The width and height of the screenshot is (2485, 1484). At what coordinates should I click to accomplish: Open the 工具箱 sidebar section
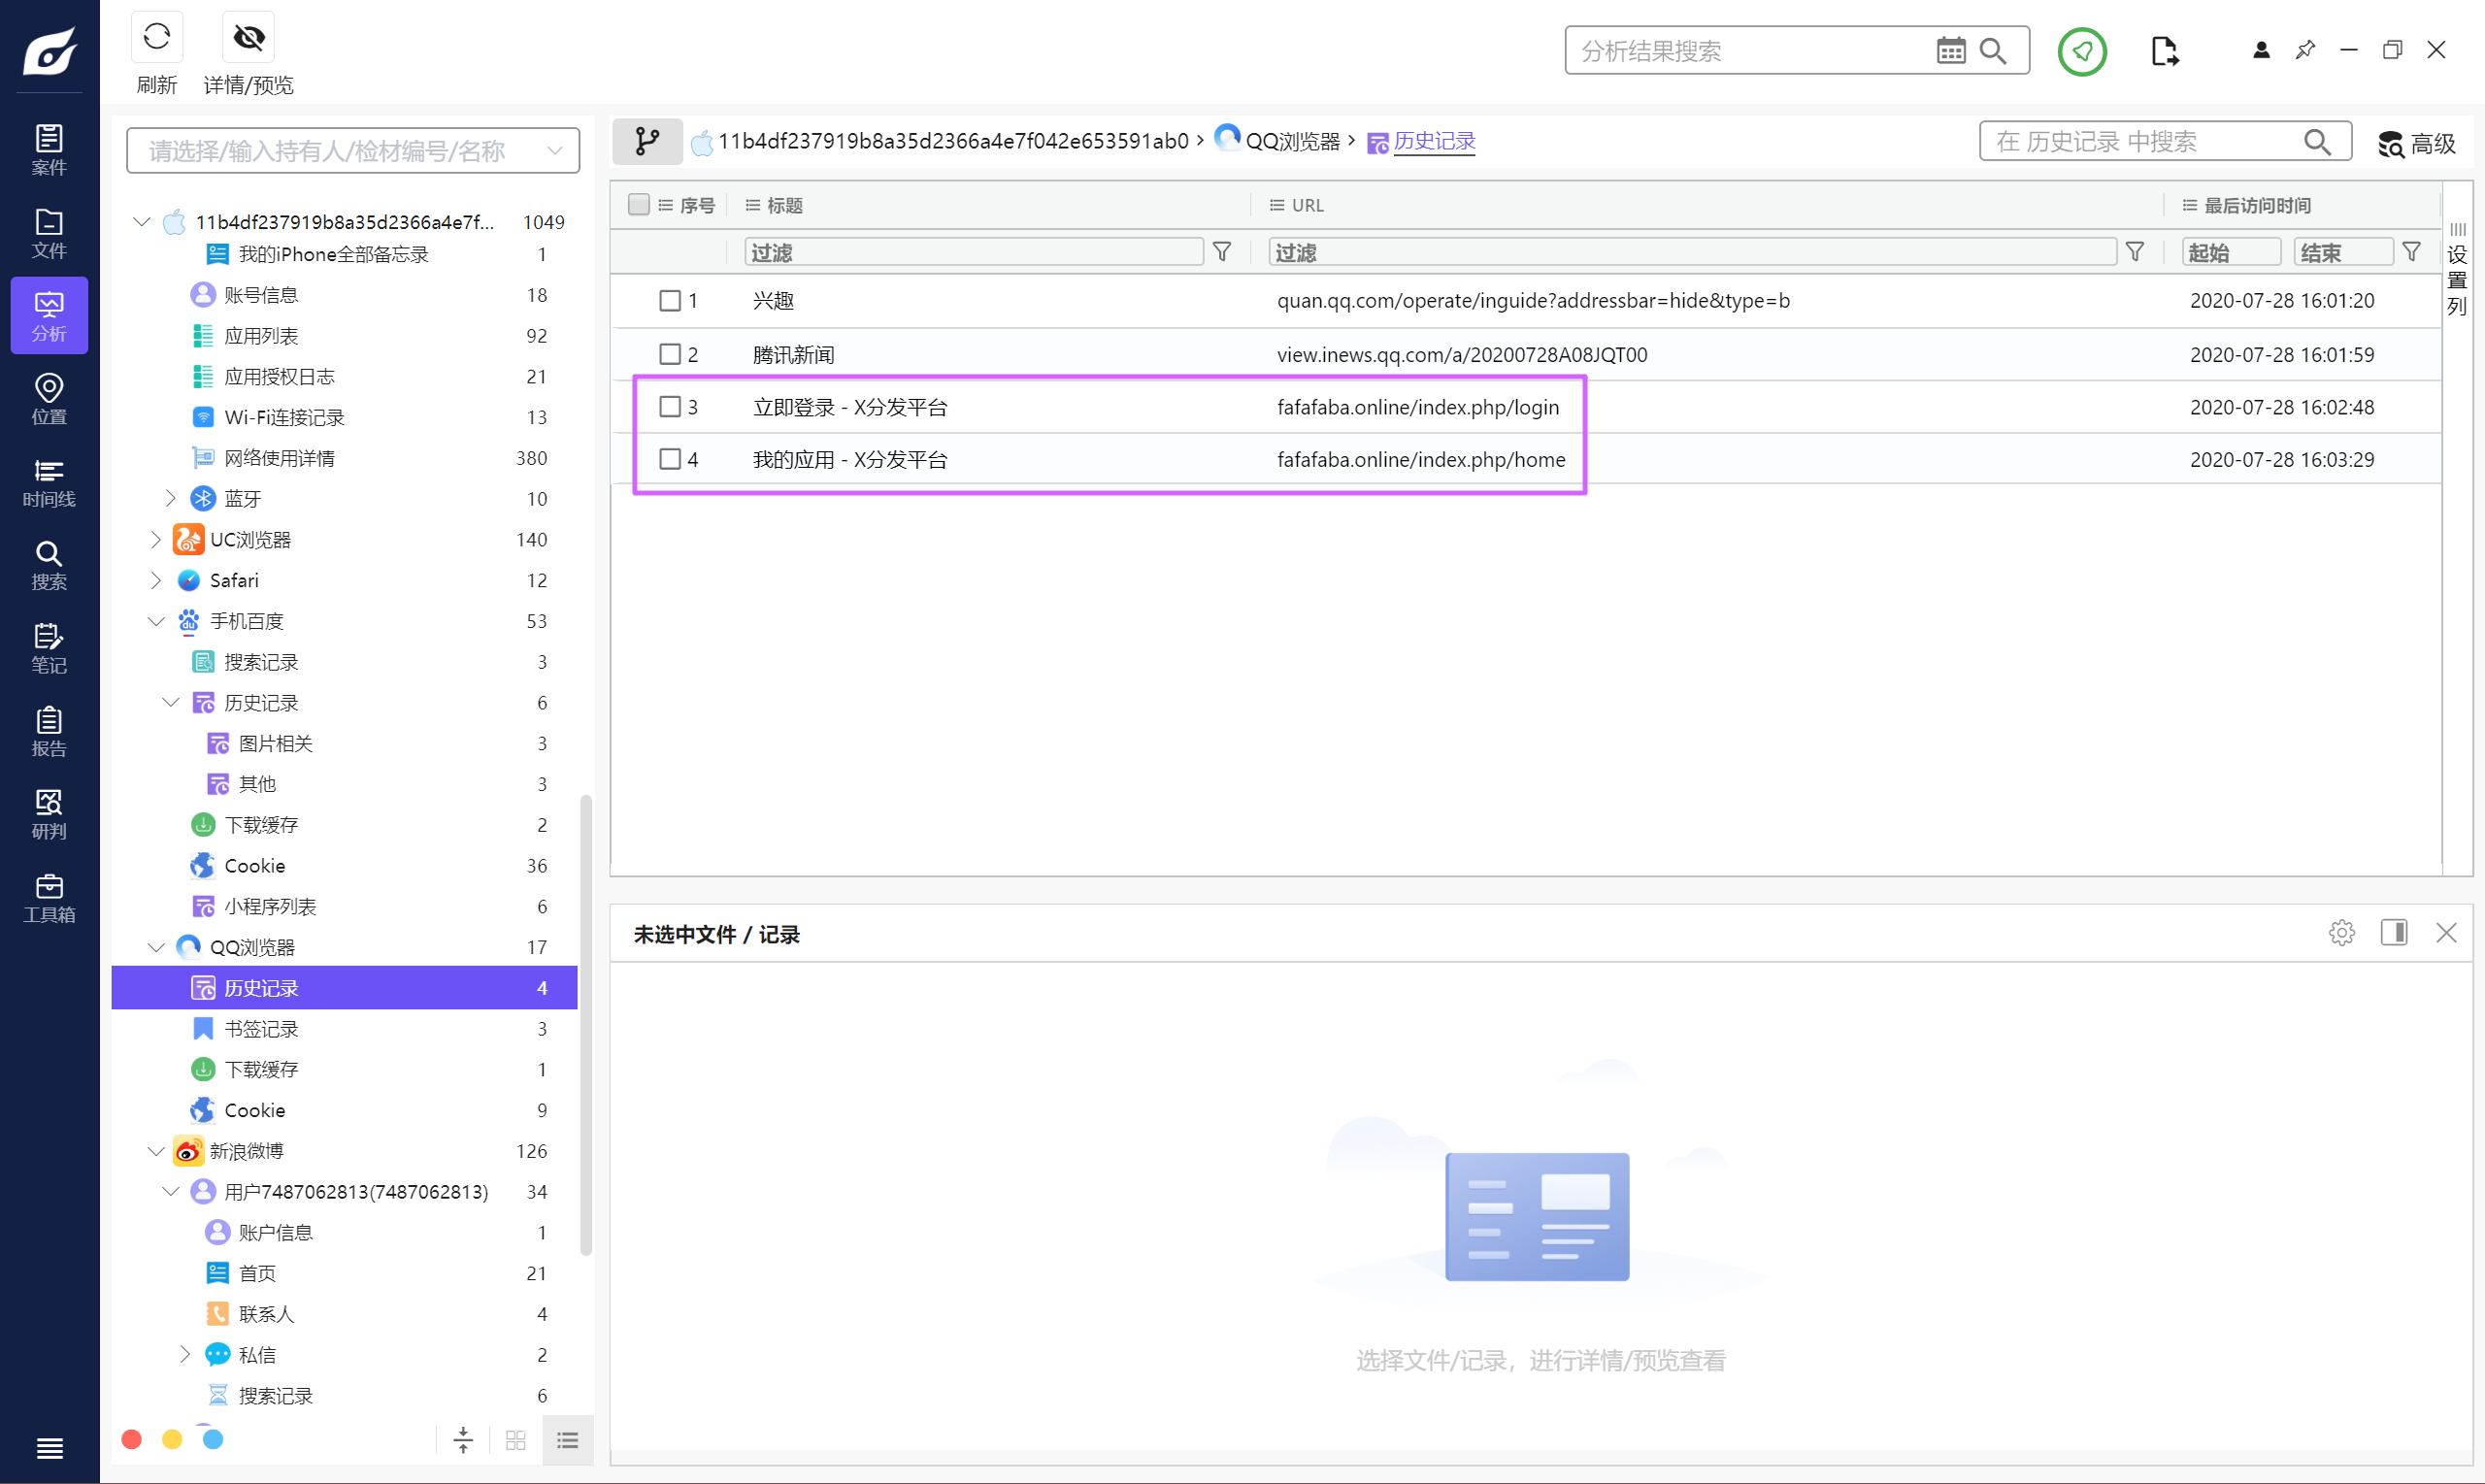pos(49,897)
